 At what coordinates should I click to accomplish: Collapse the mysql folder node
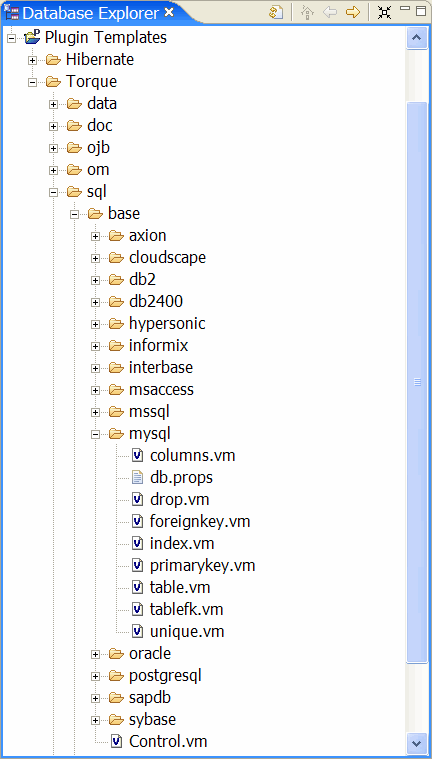tap(95, 434)
